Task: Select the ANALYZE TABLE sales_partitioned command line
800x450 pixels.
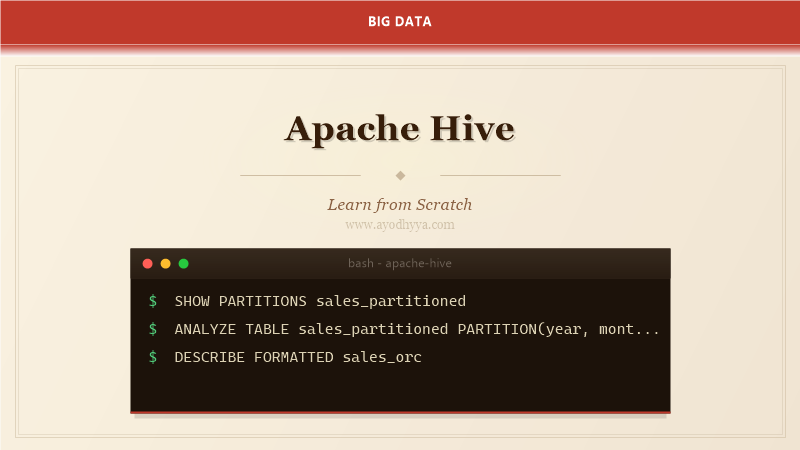Action: [417, 329]
